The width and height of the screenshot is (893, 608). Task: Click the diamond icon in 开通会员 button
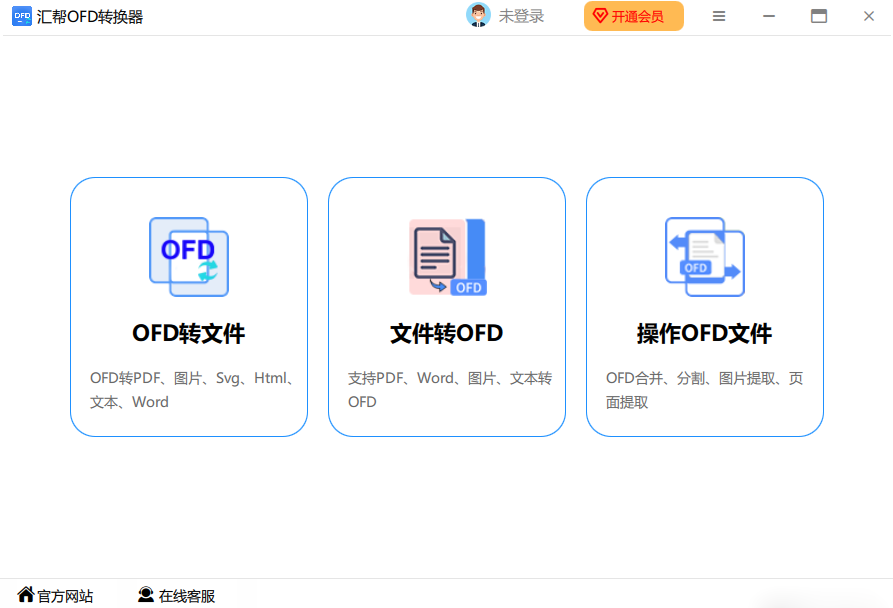click(x=600, y=16)
